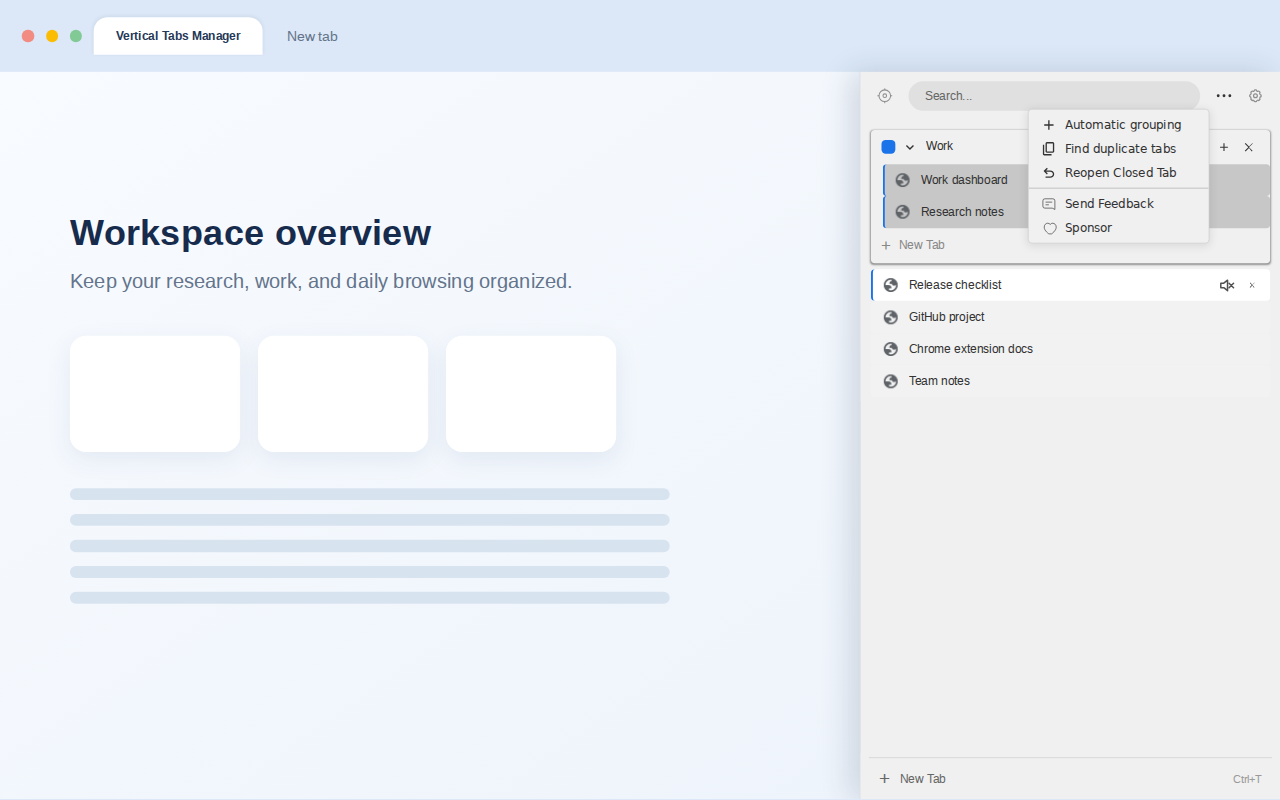This screenshot has height=800, width=1280.
Task: Click globe icon of Team notes tab
Action: point(891,381)
